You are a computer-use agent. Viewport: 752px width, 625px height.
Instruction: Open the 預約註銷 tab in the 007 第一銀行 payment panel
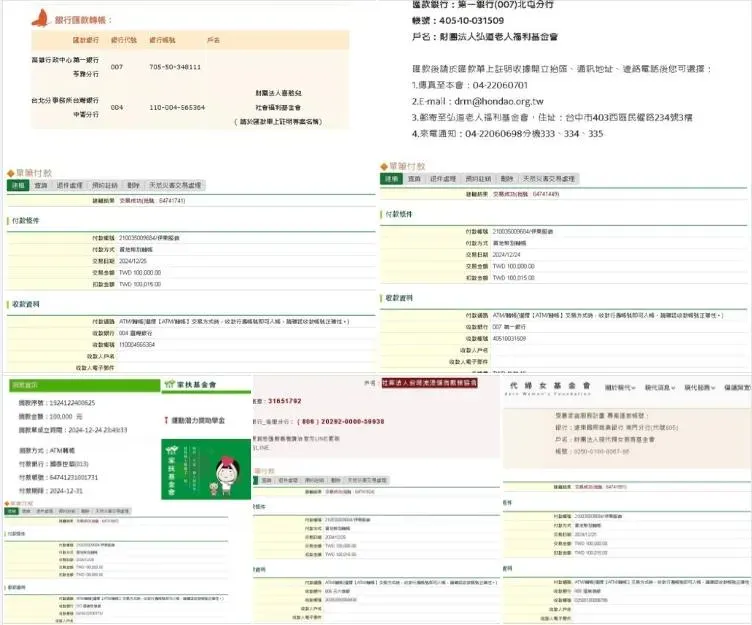point(478,179)
